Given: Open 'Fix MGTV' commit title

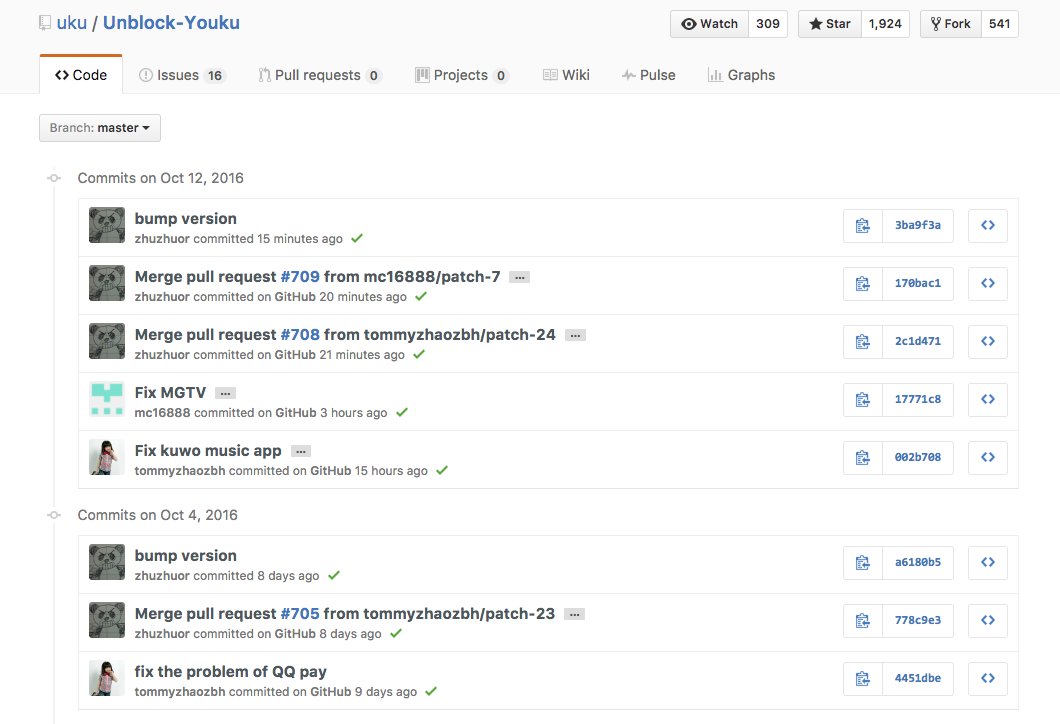Looking at the screenshot, I should pos(170,393).
